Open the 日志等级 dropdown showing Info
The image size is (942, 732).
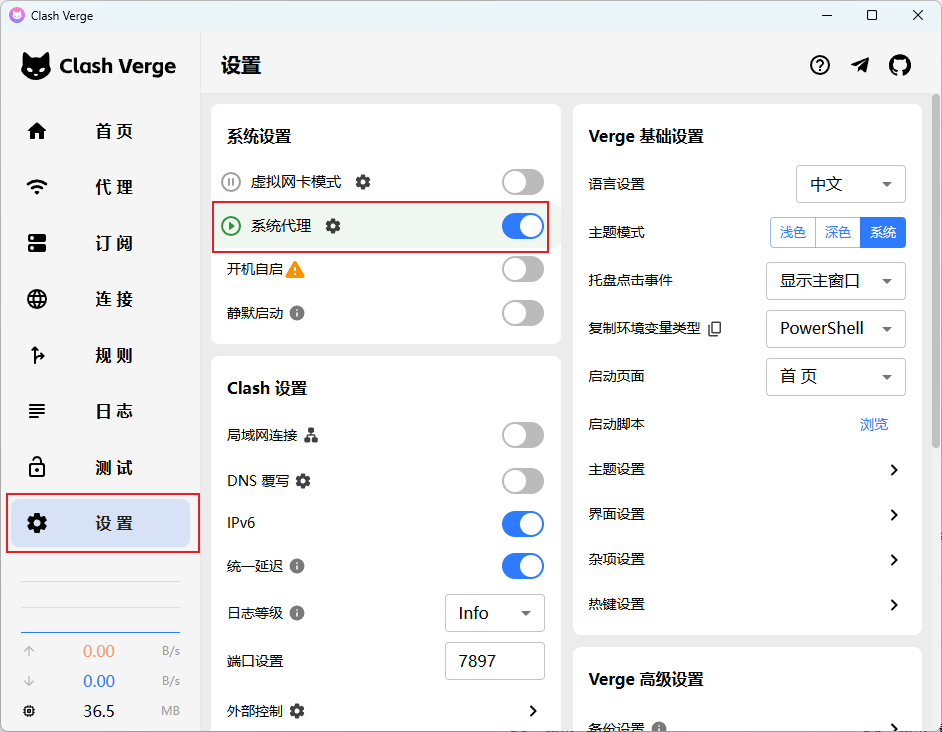point(494,613)
